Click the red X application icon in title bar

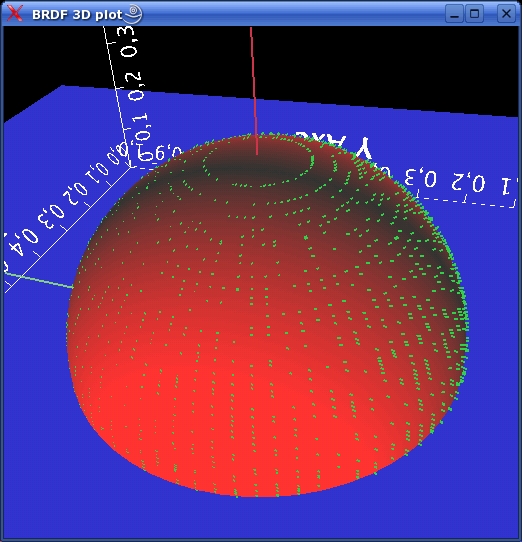[15, 14]
